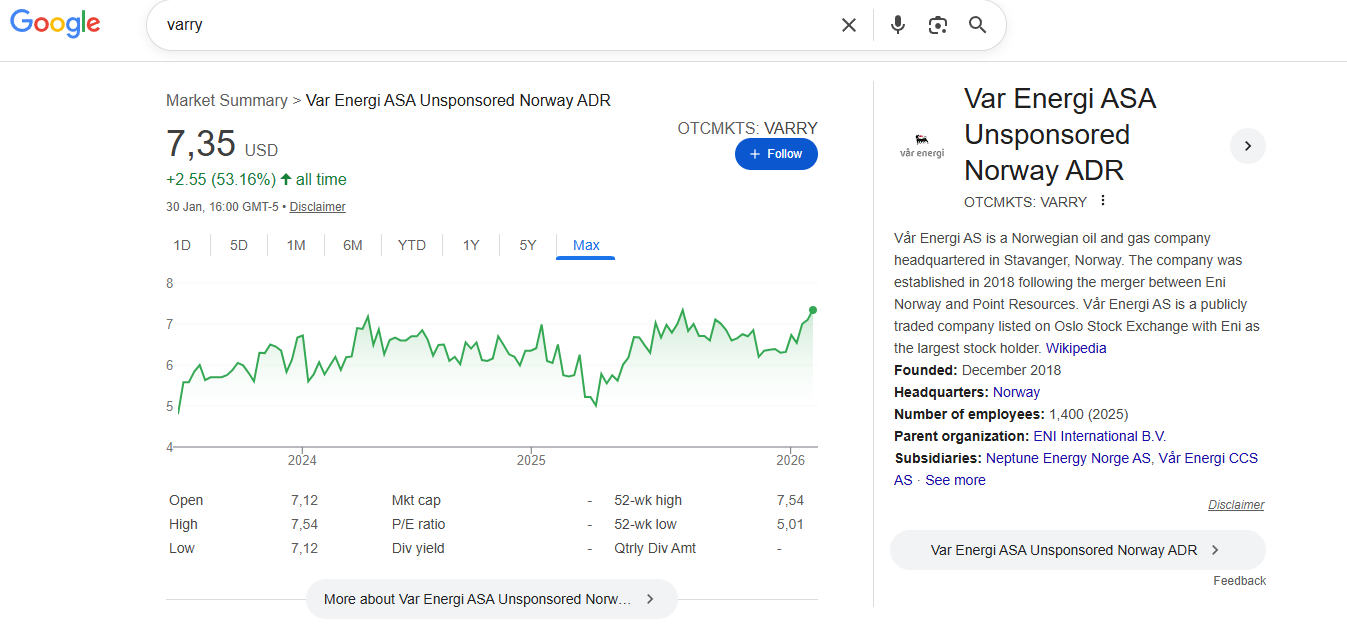The image size is (1347, 633).
Task: Click See more under Subsidiaries
Action: click(955, 480)
